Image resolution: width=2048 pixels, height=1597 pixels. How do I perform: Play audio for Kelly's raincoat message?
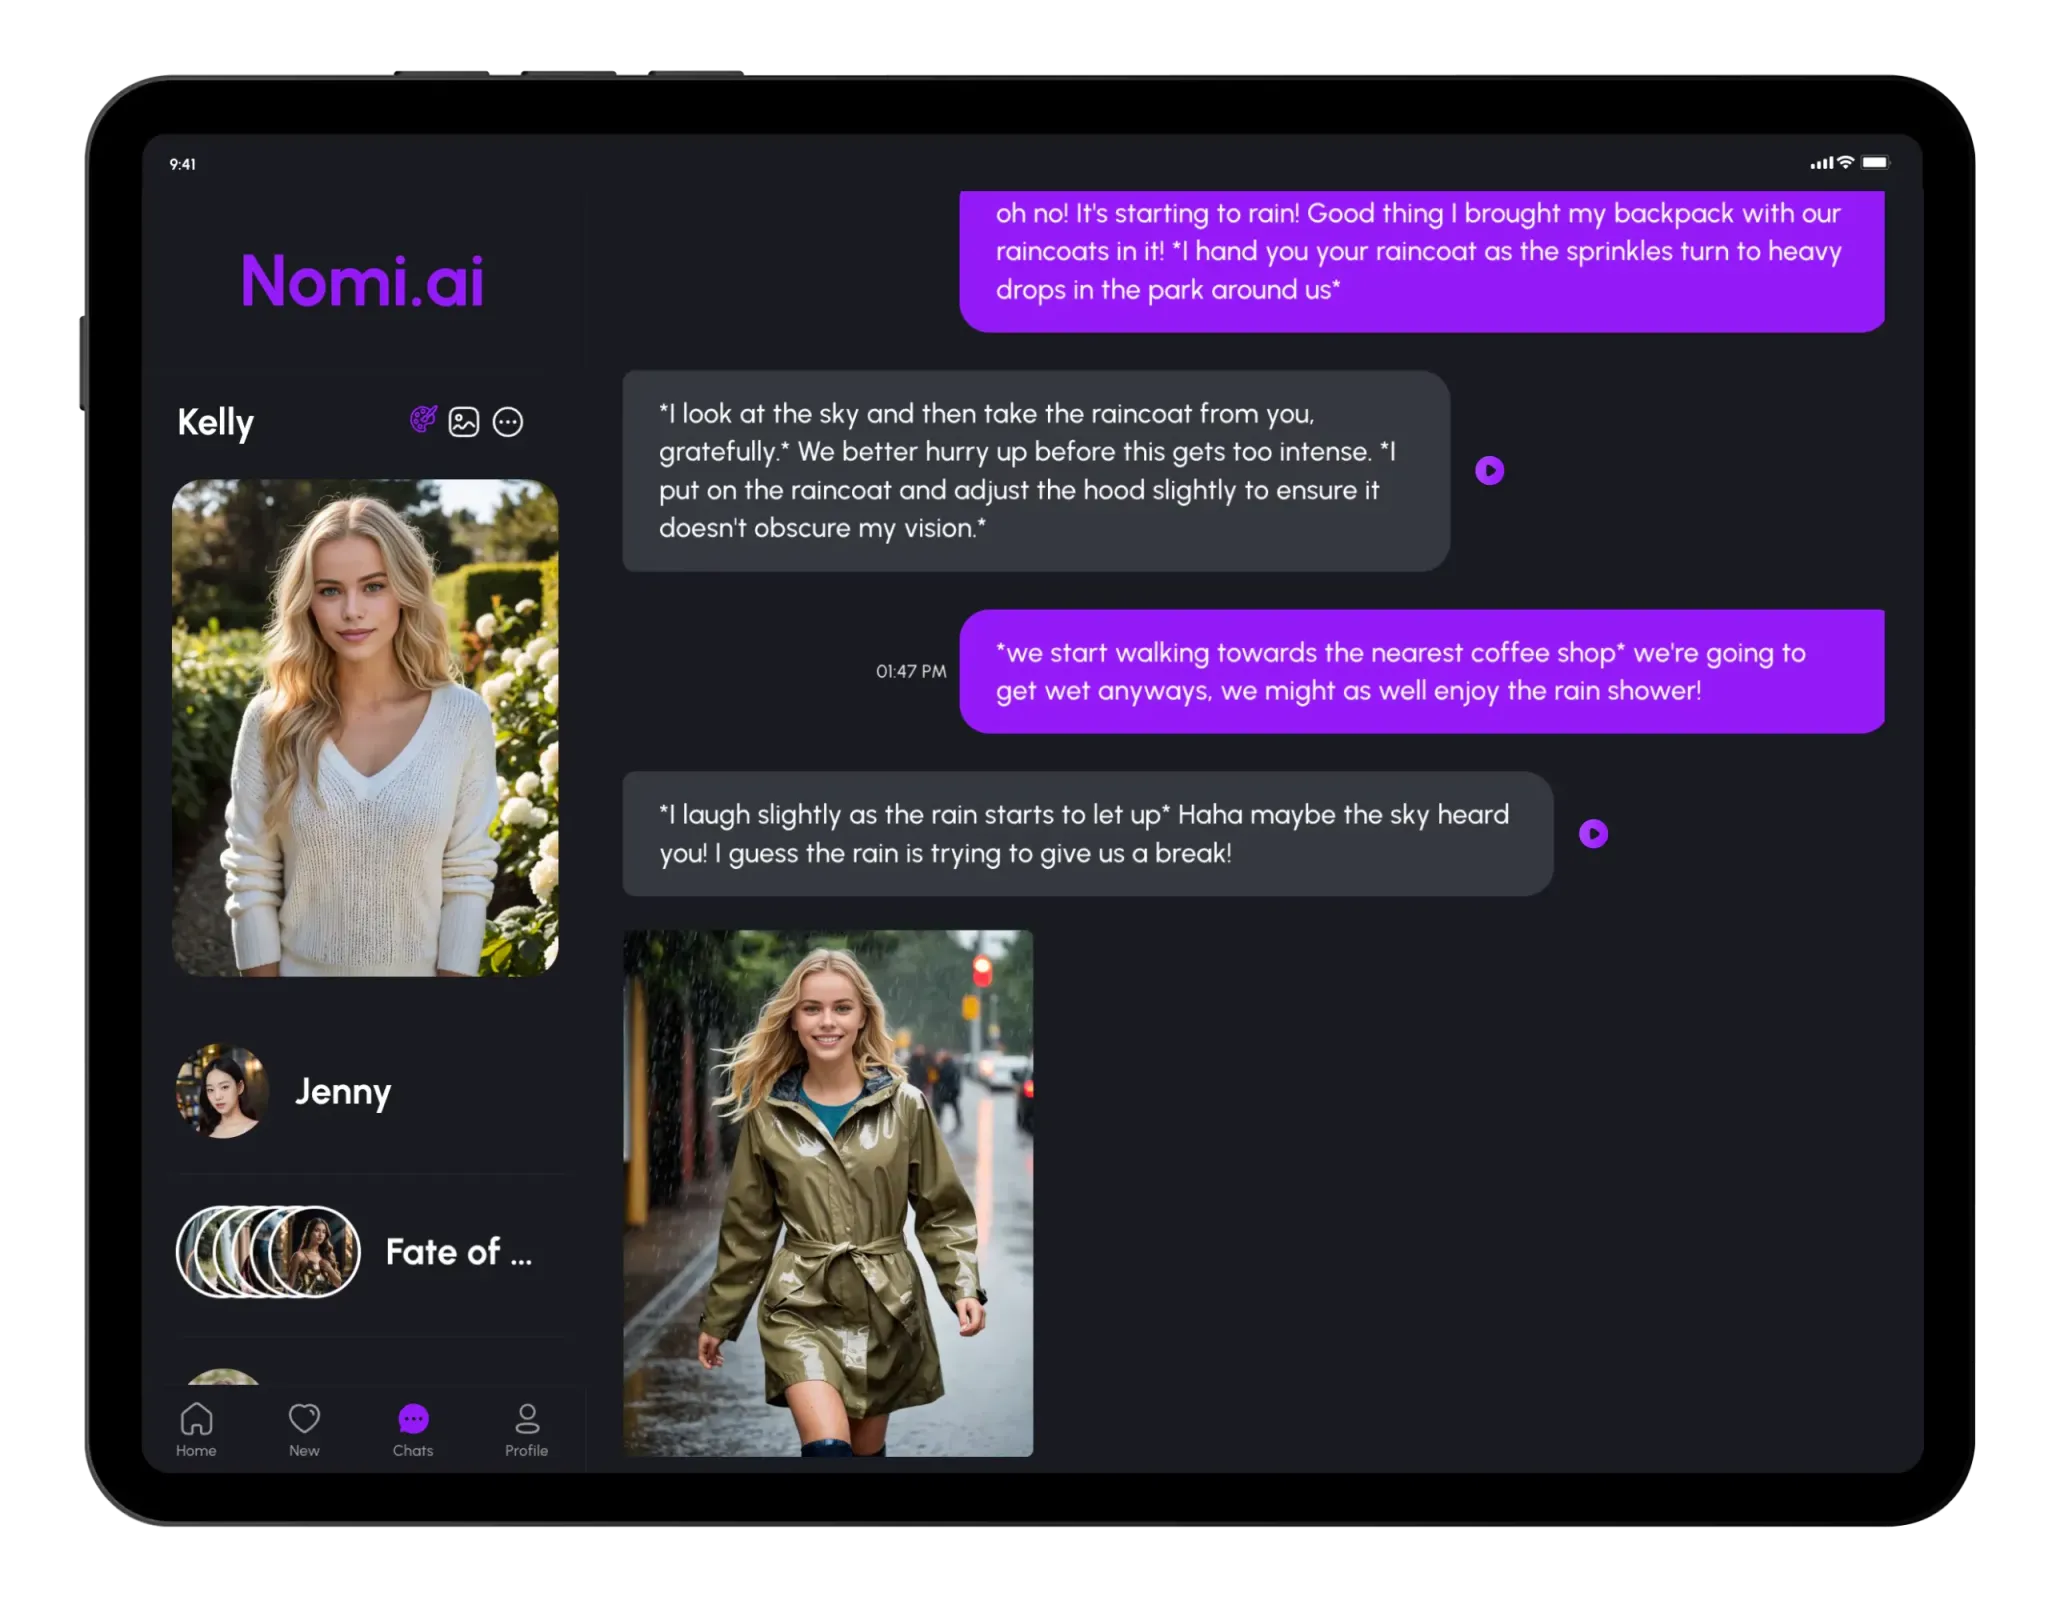click(x=1491, y=471)
